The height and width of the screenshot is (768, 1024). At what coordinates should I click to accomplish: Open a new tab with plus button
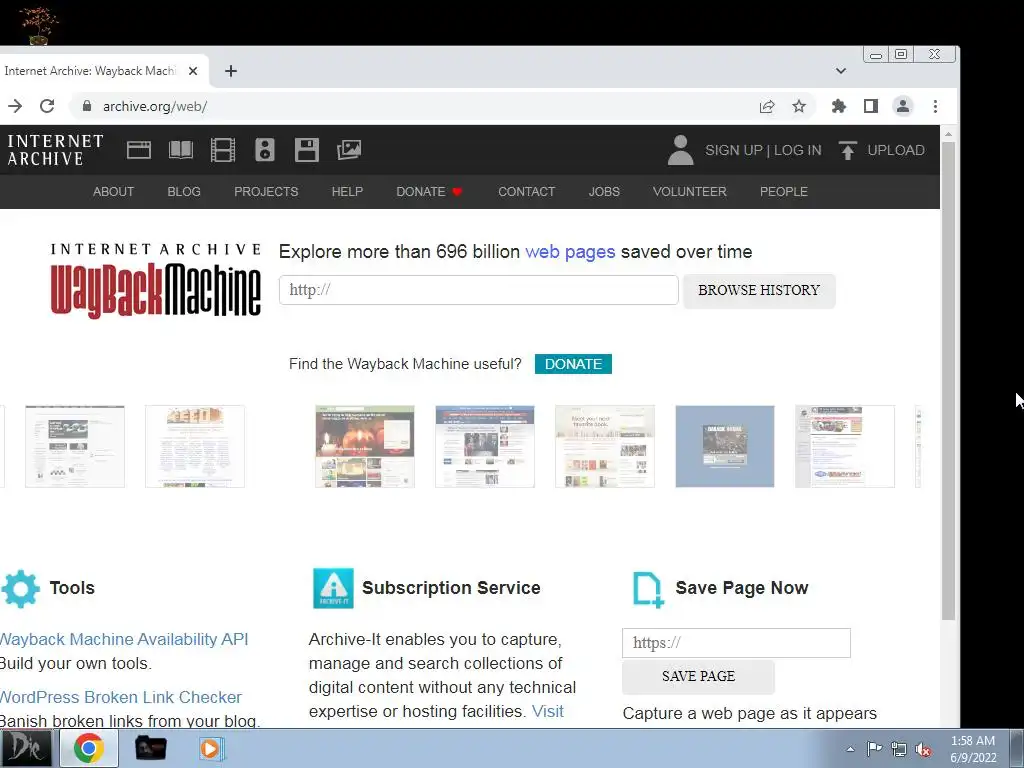coord(231,71)
